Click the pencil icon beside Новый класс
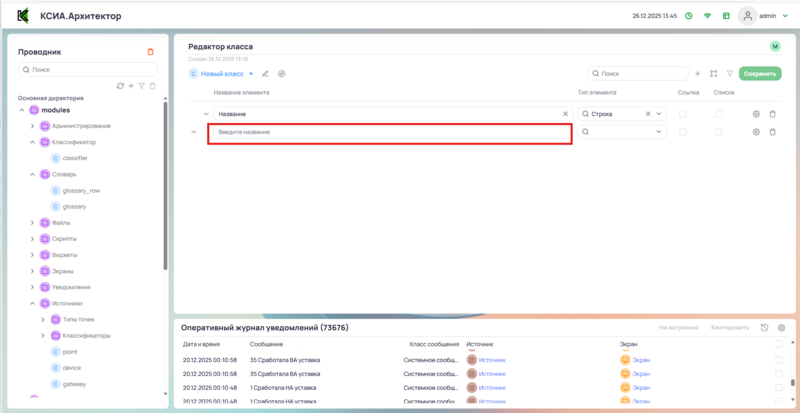This screenshot has width=800, height=413. click(x=265, y=73)
